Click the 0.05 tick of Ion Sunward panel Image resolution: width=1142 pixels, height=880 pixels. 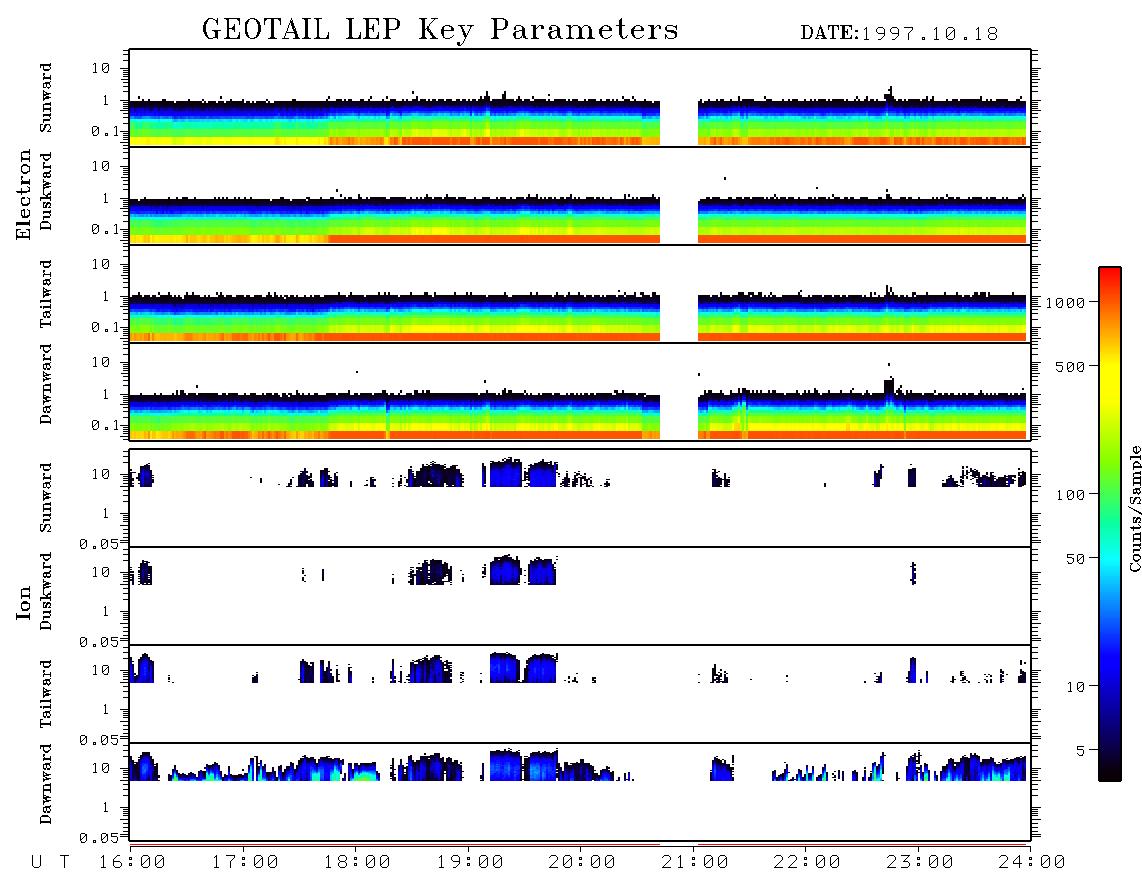click(x=100, y=544)
